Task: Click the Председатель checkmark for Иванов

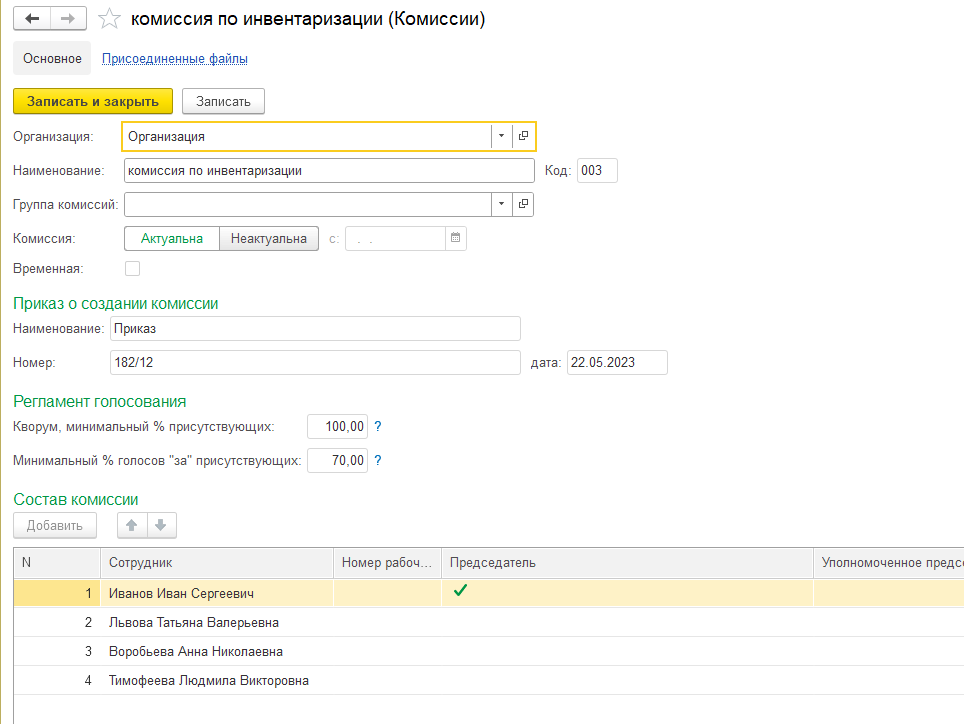Action: pos(460,591)
